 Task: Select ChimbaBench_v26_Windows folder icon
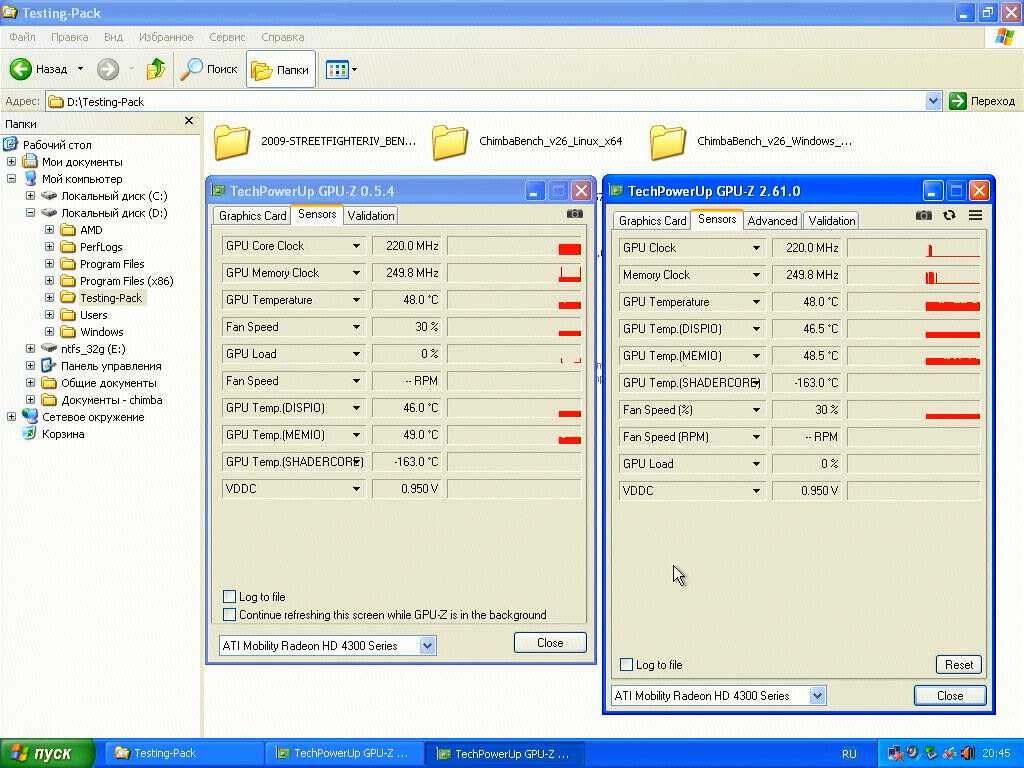point(667,142)
